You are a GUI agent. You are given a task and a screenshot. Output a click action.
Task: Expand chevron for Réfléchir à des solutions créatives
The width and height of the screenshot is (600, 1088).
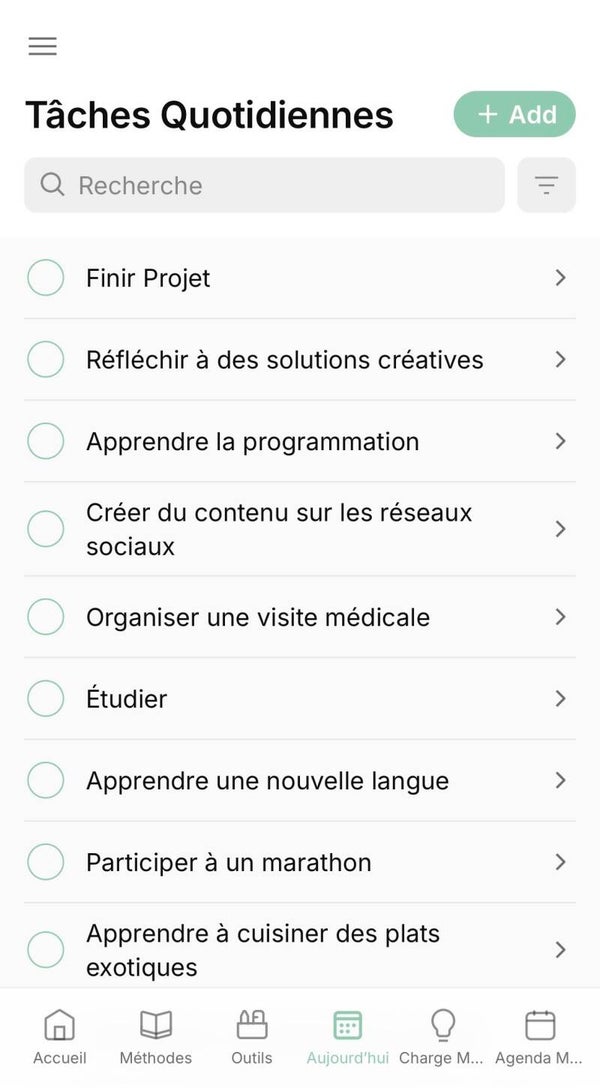tap(560, 359)
